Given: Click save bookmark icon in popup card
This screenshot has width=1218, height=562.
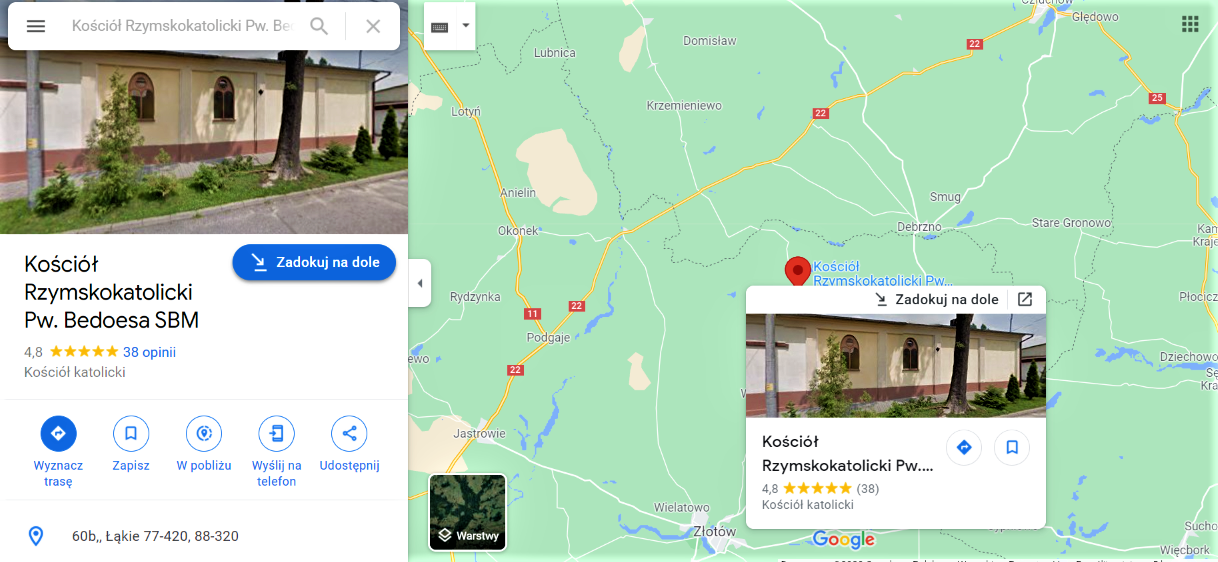Looking at the screenshot, I should point(1012,447).
